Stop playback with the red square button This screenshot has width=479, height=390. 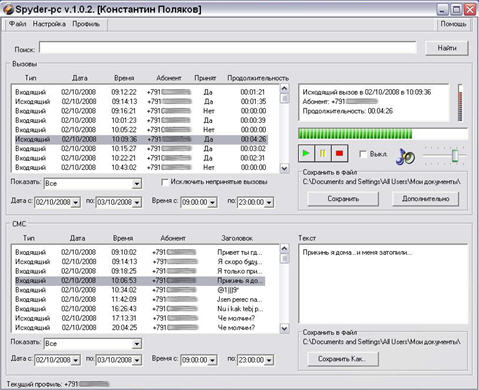pos(339,154)
